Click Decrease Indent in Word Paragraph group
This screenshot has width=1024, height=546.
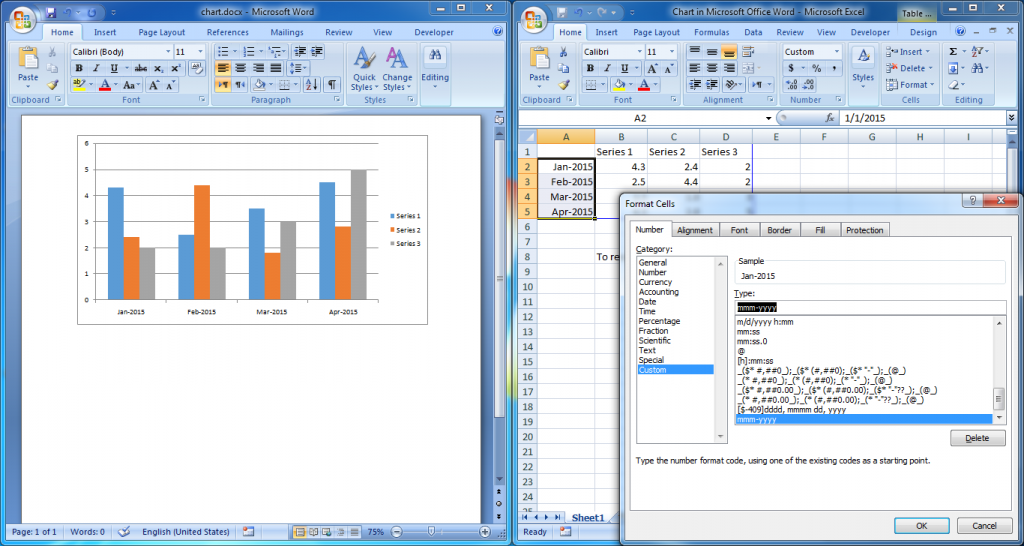coord(300,52)
